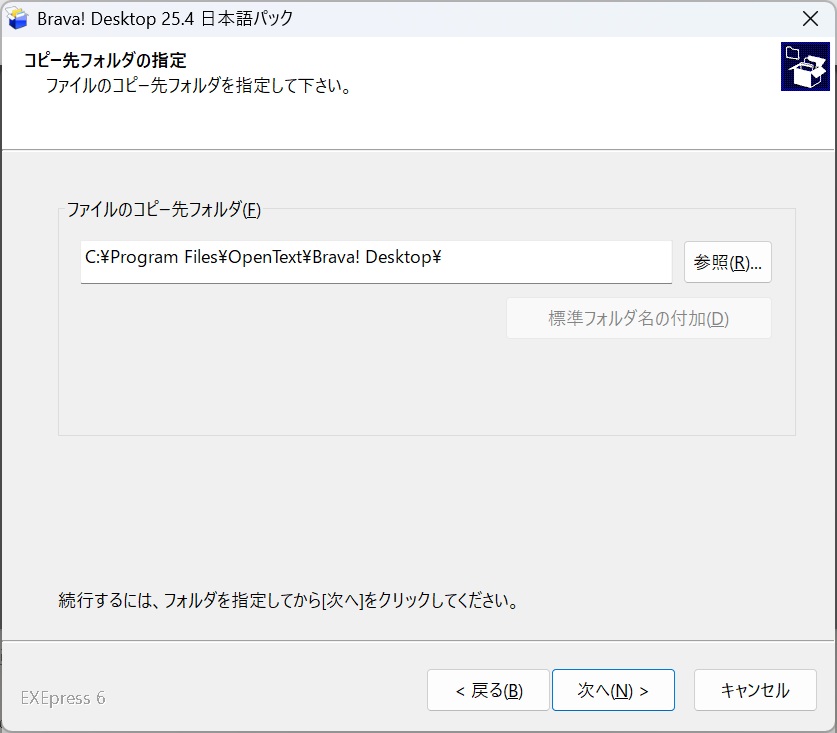Click the 標準フォルダ名の付加(D) button
Screen dimensions: 837x733
pyautogui.click(x=638, y=318)
